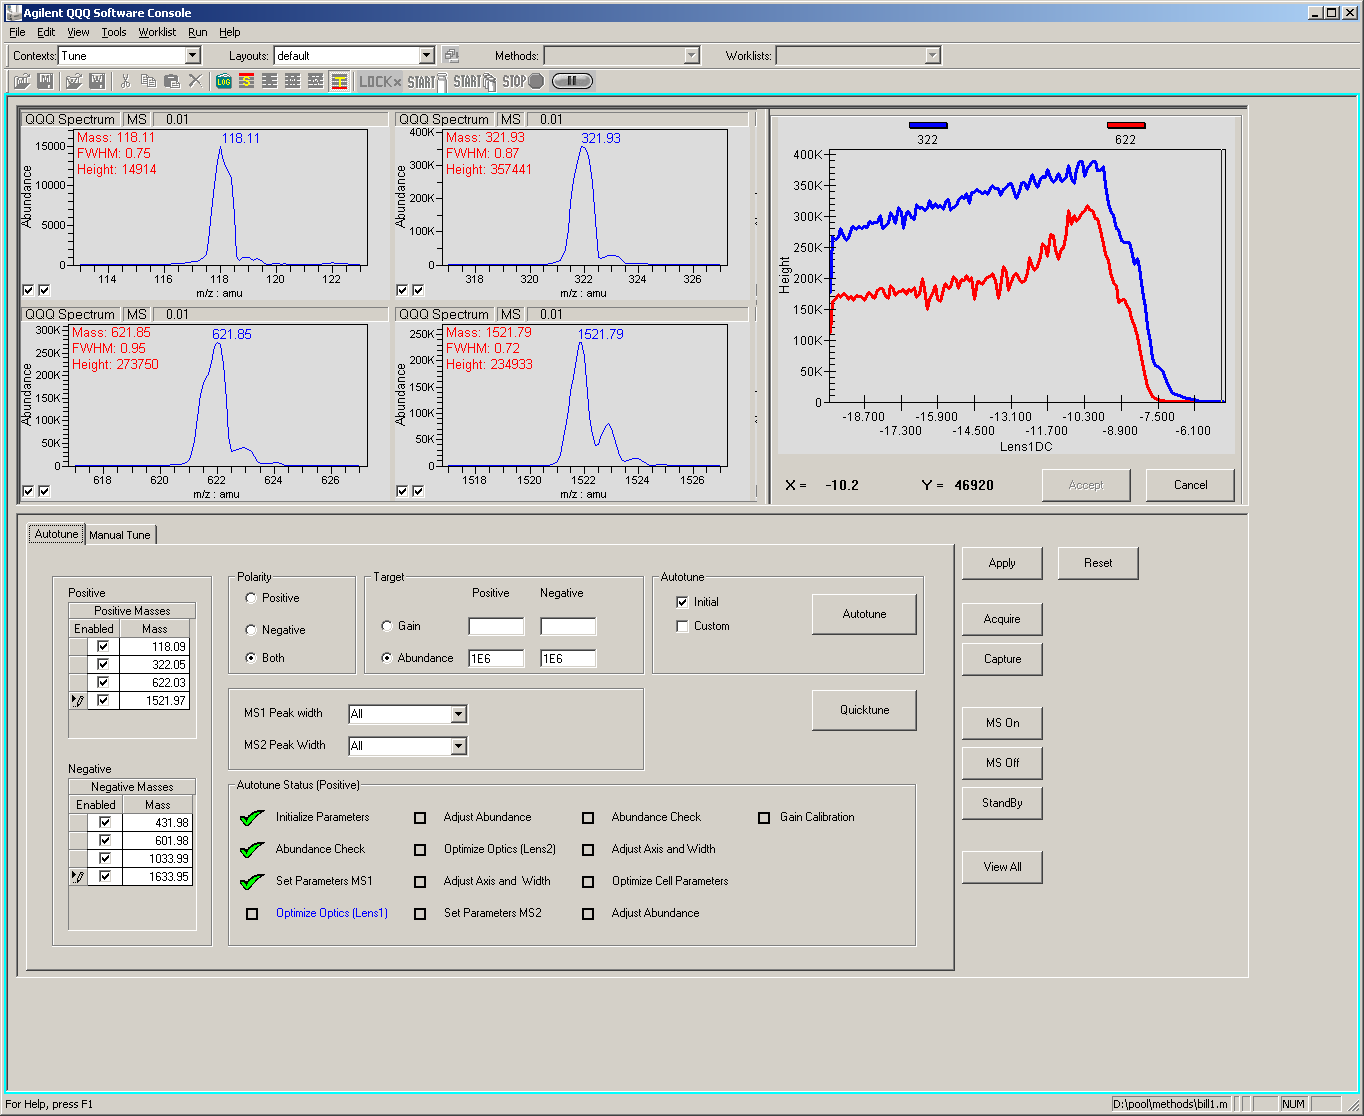Click the MS On button
Screen dimensions: 1364x1116
point(1002,723)
